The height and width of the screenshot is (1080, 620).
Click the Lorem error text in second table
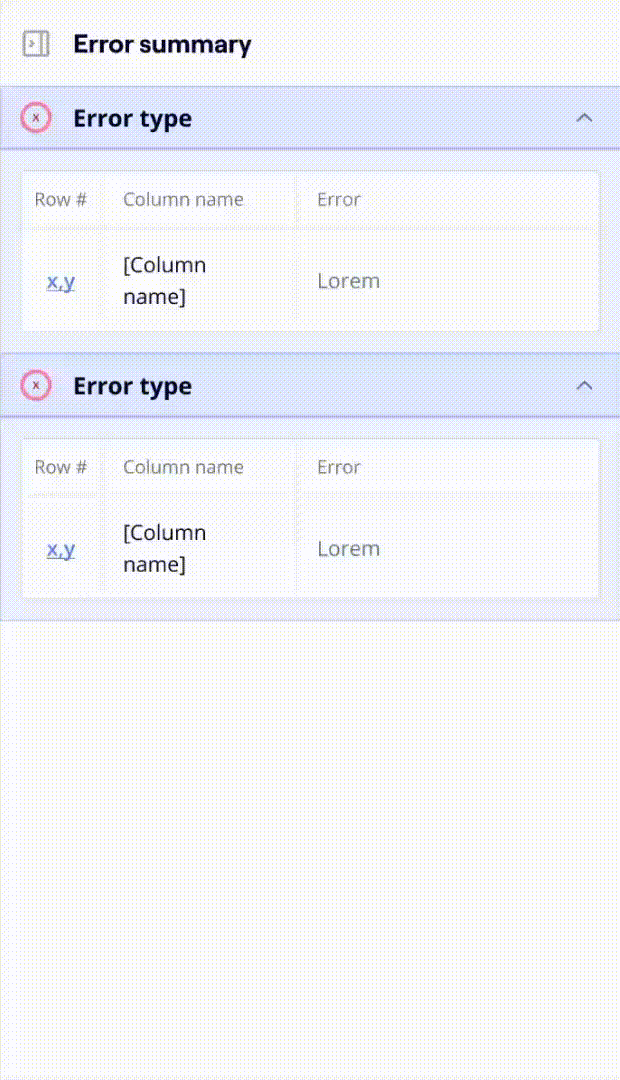(348, 549)
